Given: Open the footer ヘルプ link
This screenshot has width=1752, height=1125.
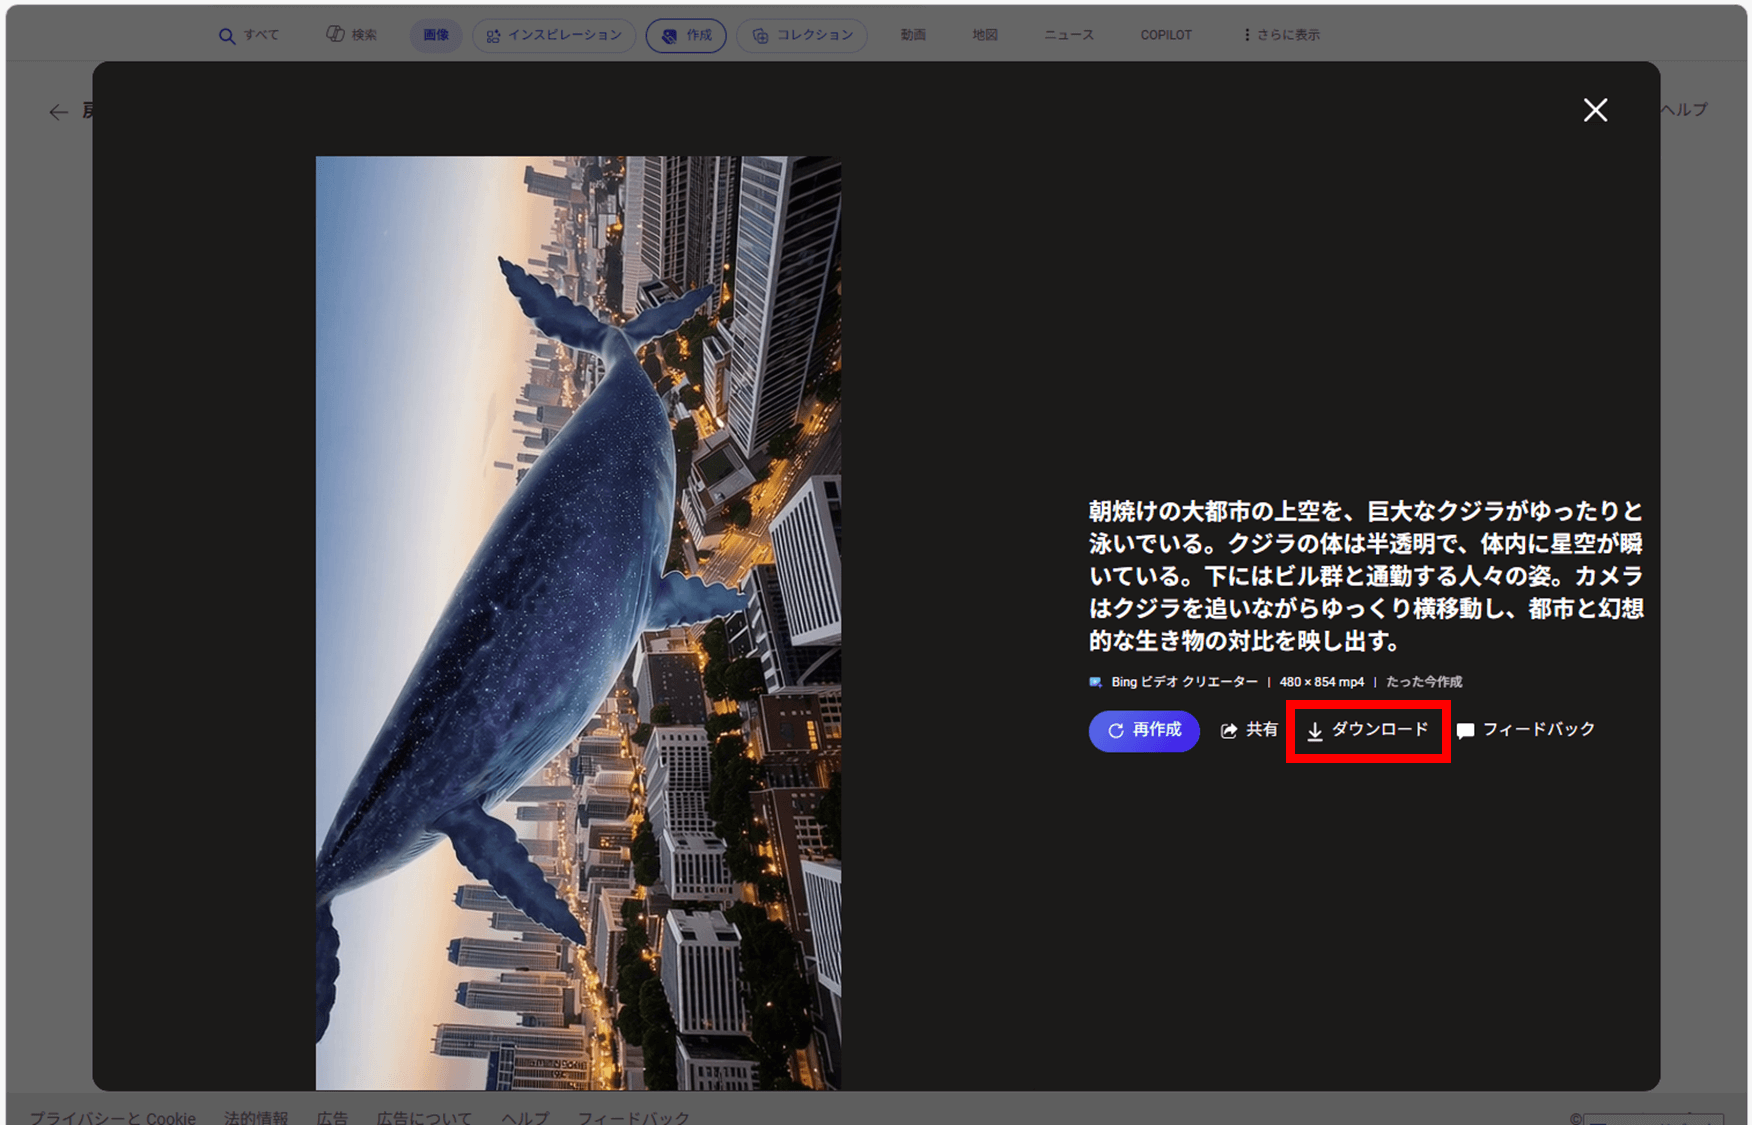Looking at the screenshot, I should [525, 1117].
